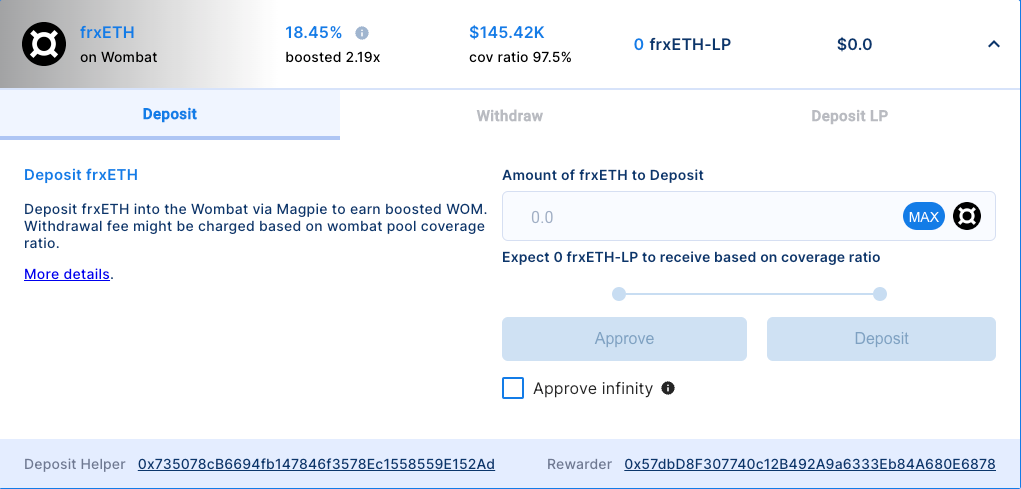The height and width of the screenshot is (489, 1021).
Task: Switch to the Withdraw tab
Action: click(509, 115)
